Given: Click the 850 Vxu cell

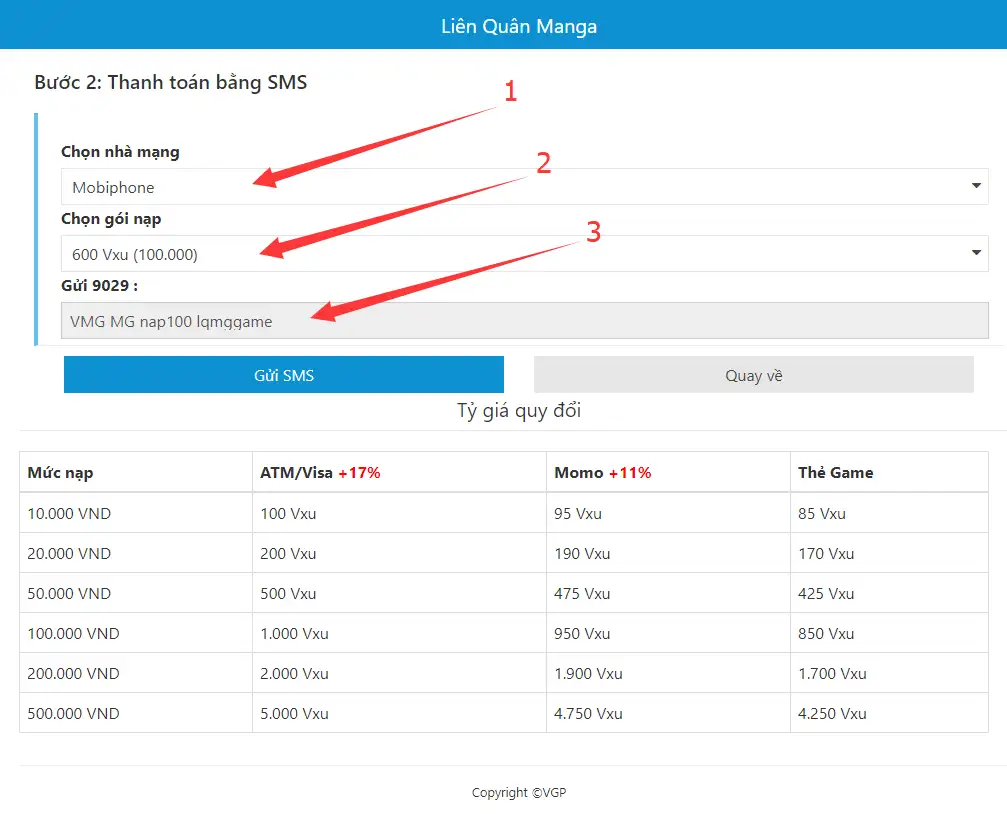Looking at the screenshot, I should coord(889,633).
